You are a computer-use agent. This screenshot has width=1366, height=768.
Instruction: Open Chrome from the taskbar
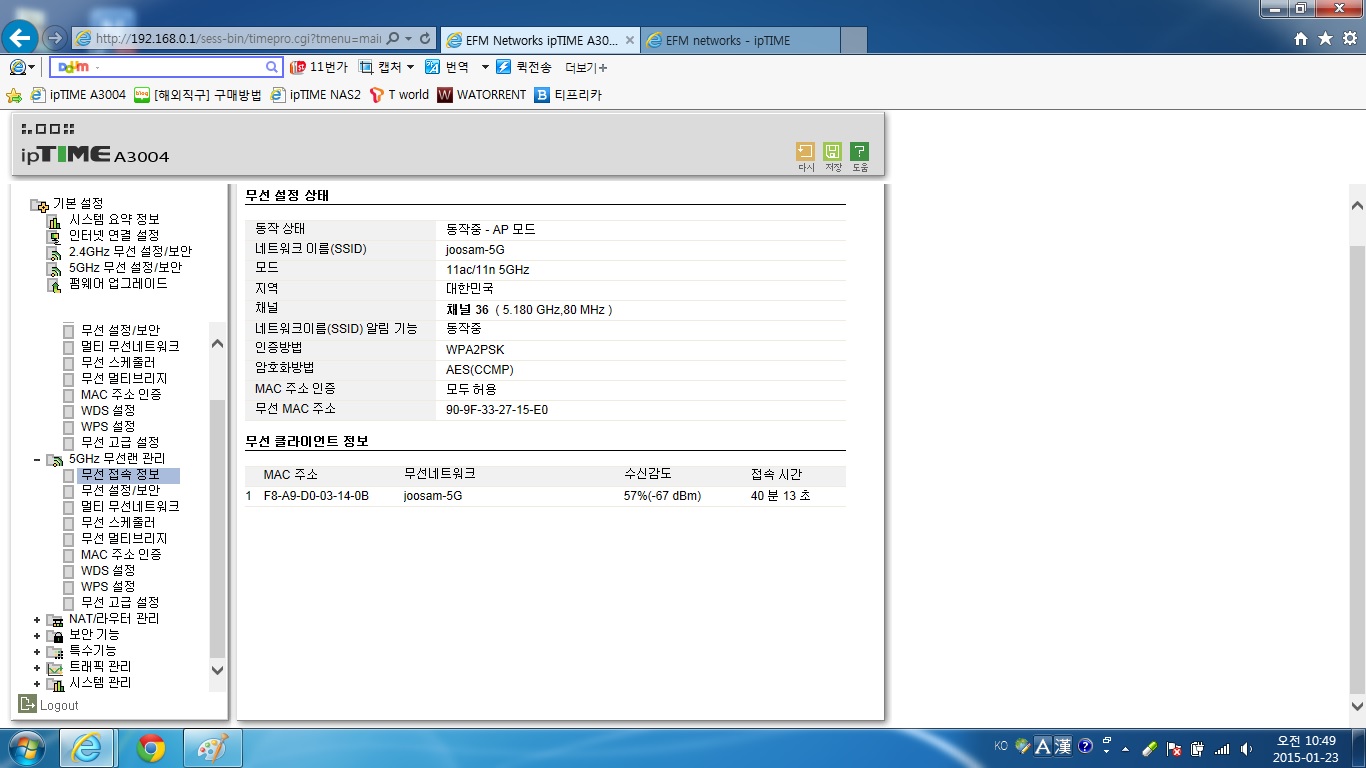click(x=151, y=748)
